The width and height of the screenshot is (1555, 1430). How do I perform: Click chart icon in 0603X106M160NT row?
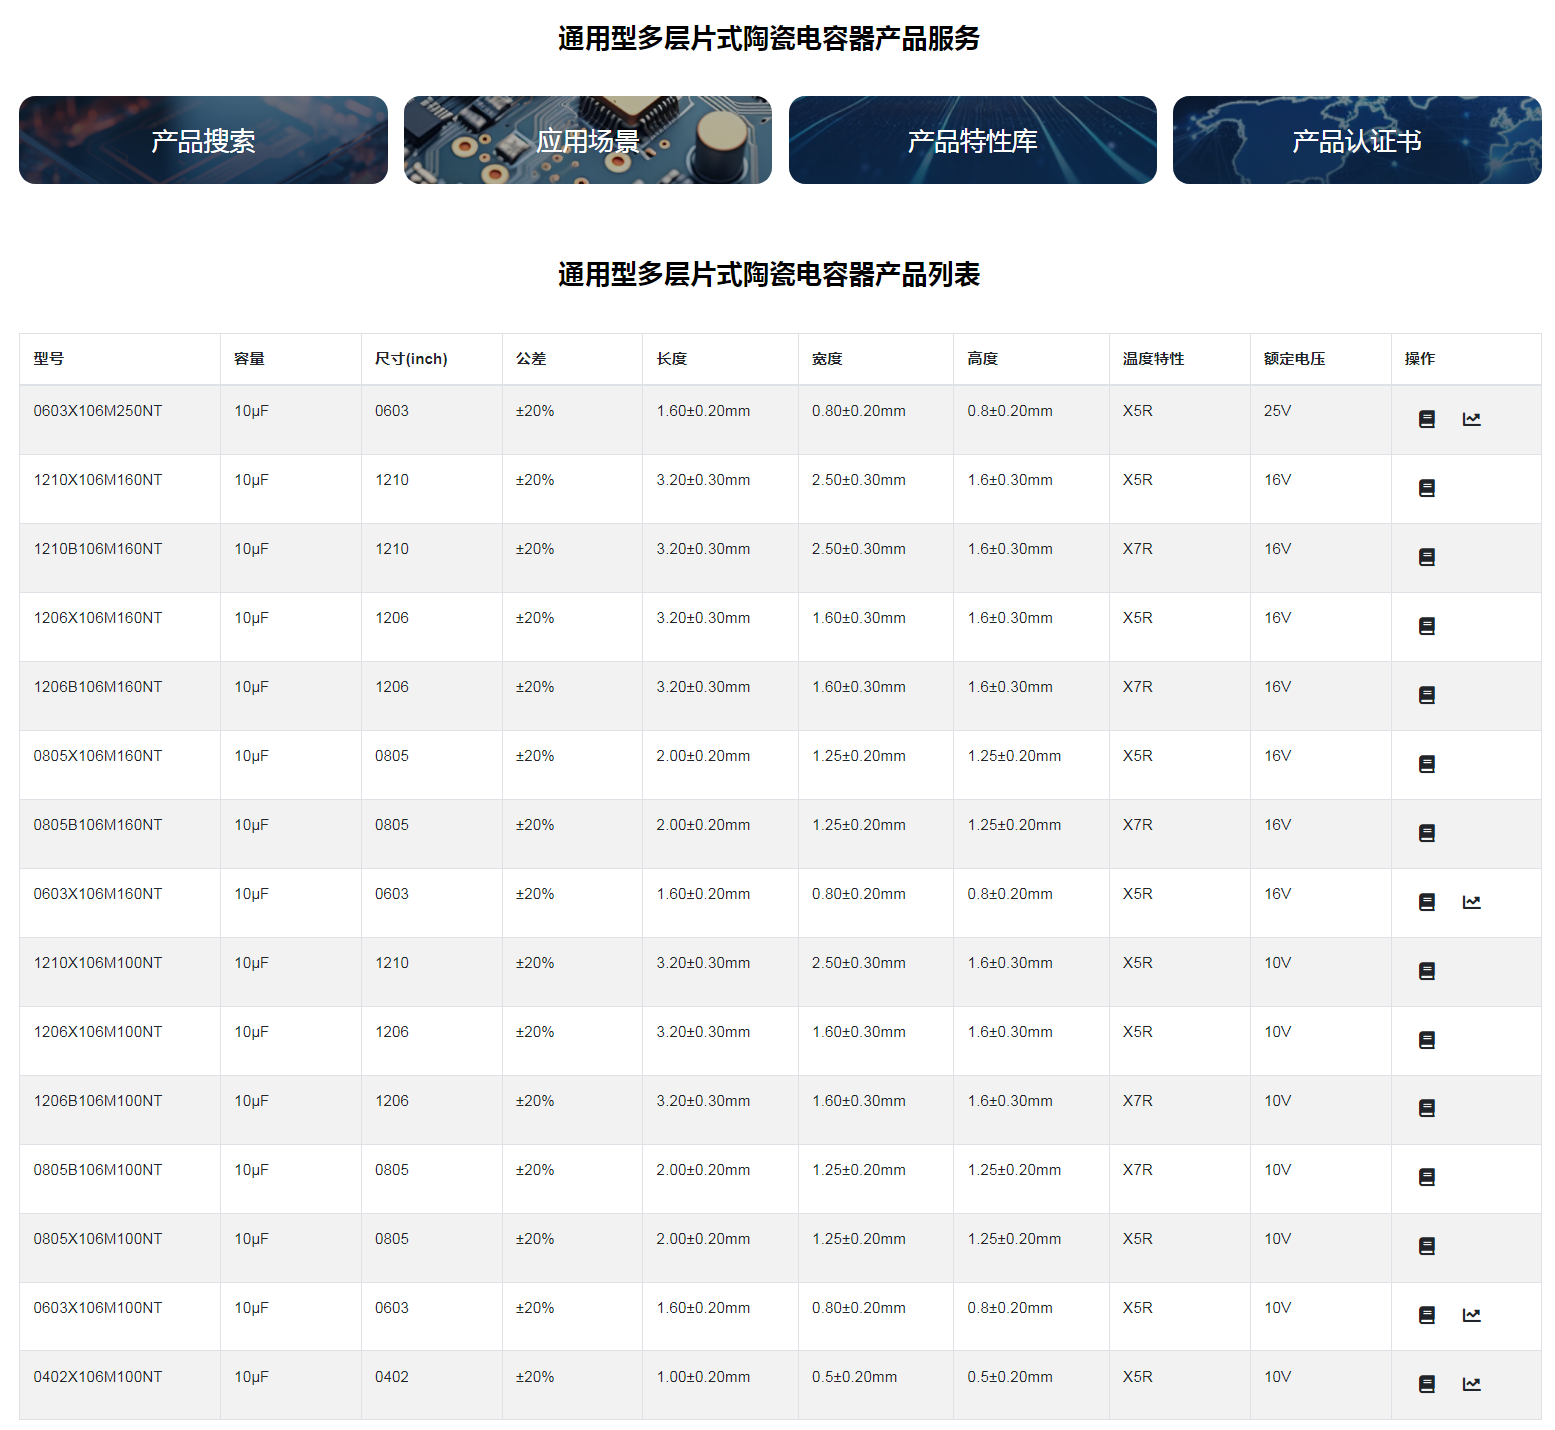[x=1471, y=902]
